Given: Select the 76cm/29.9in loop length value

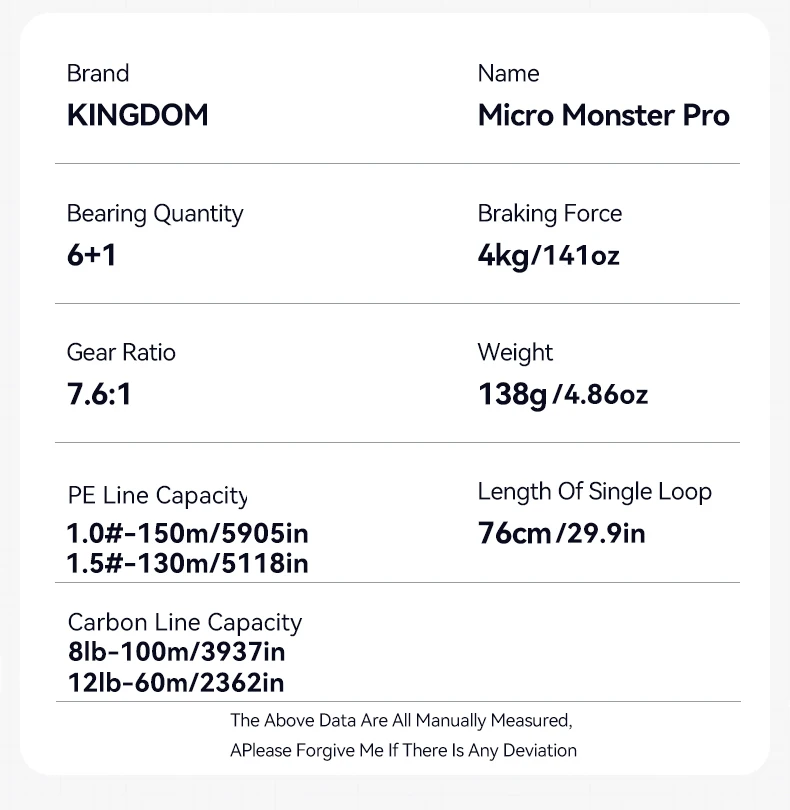Looking at the screenshot, I should [x=561, y=533].
